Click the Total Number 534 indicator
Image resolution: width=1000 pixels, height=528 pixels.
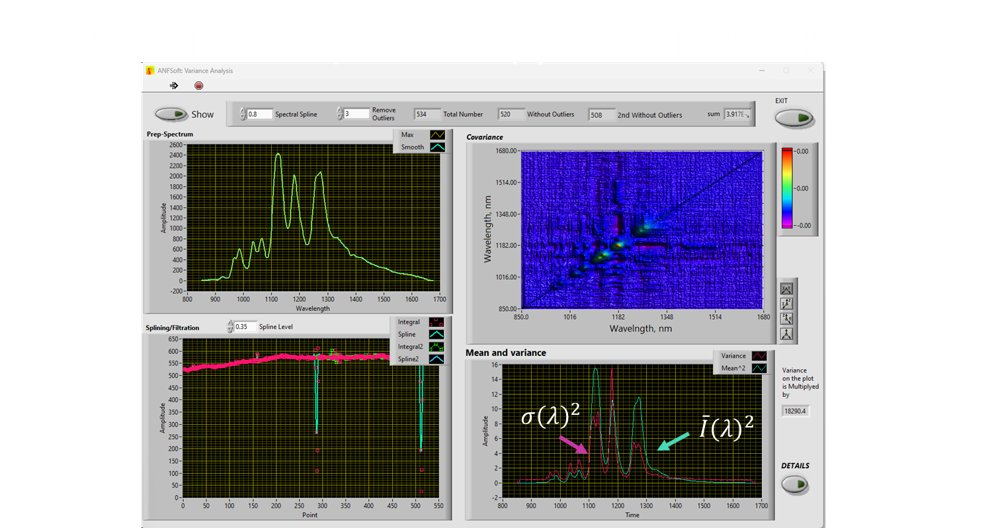(426, 114)
